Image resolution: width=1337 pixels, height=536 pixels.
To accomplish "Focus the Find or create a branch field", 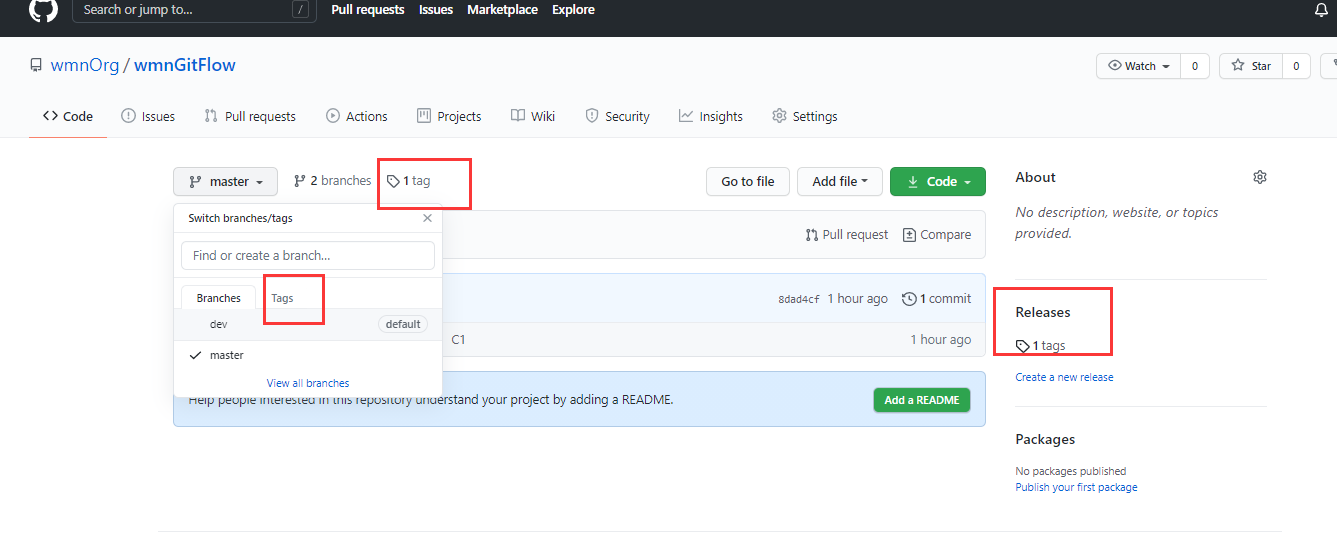I will pos(308,255).
